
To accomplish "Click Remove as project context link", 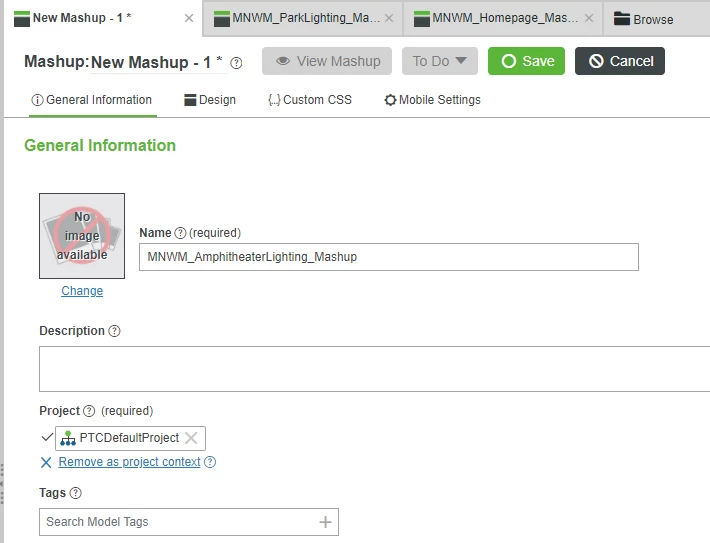I will 130,462.
